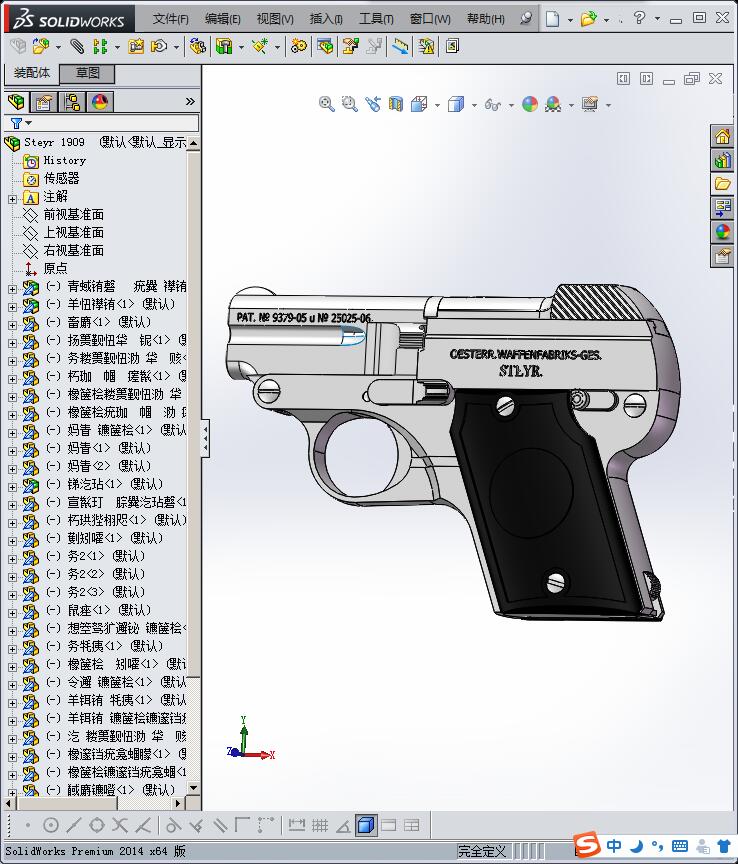738x864 pixels.
Task: Toggle tangent snap in bottom toolbar
Action: (x=173, y=825)
